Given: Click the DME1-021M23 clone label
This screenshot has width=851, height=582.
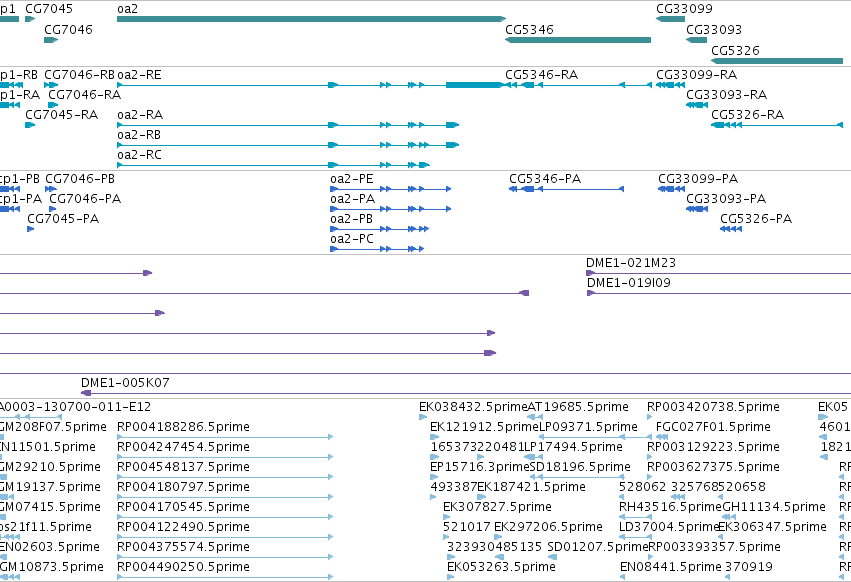Looking at the screenshot, I should click(631, 263).
